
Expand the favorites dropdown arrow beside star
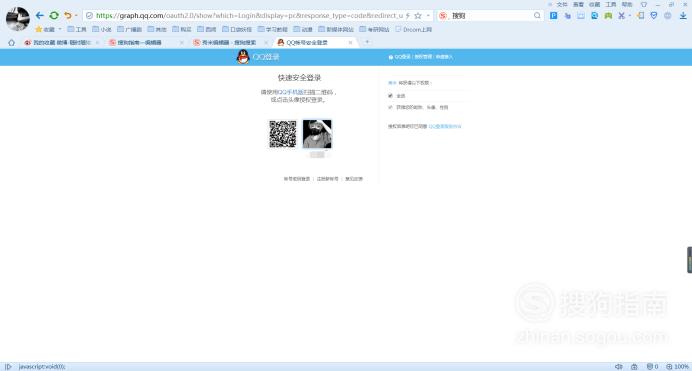tap(60, 29)
